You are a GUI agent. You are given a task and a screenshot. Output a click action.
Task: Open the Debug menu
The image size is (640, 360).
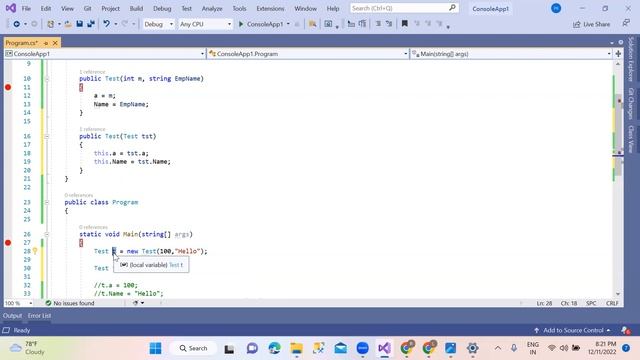click(162, 8)
